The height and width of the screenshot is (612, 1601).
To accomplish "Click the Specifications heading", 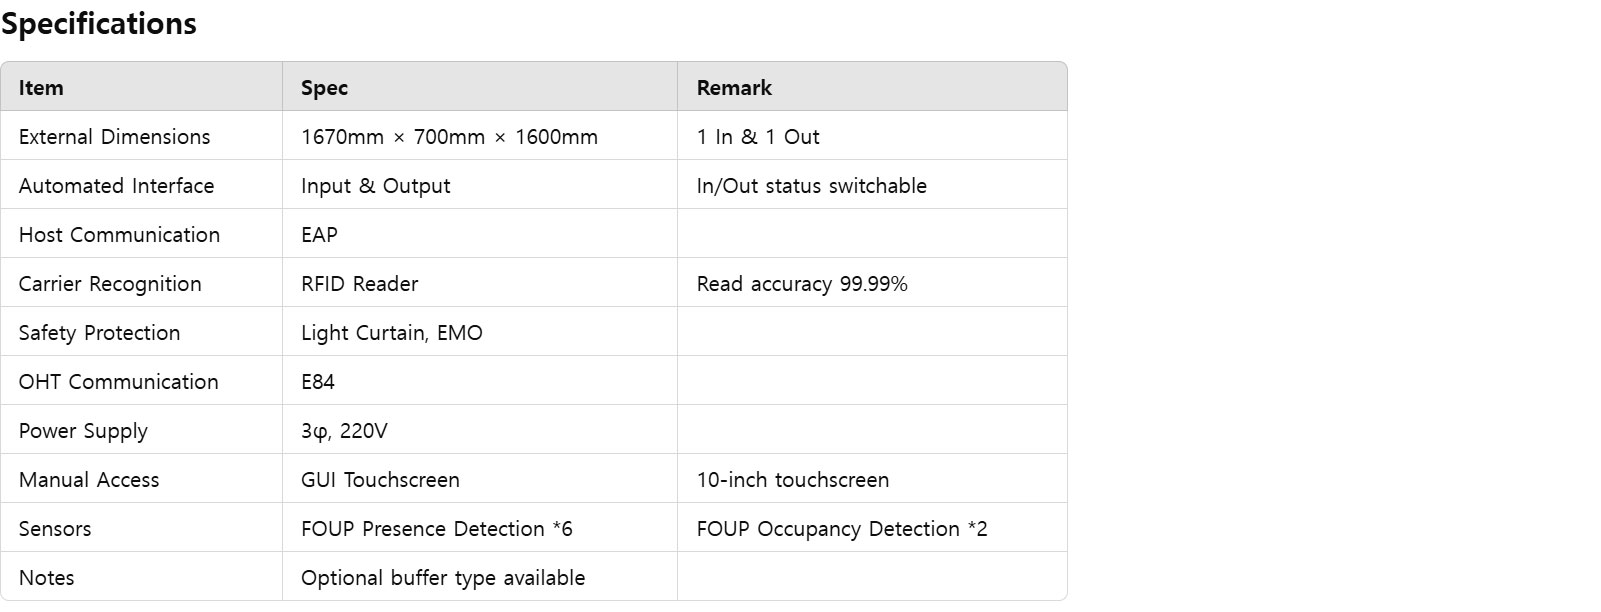I will 99,24.
